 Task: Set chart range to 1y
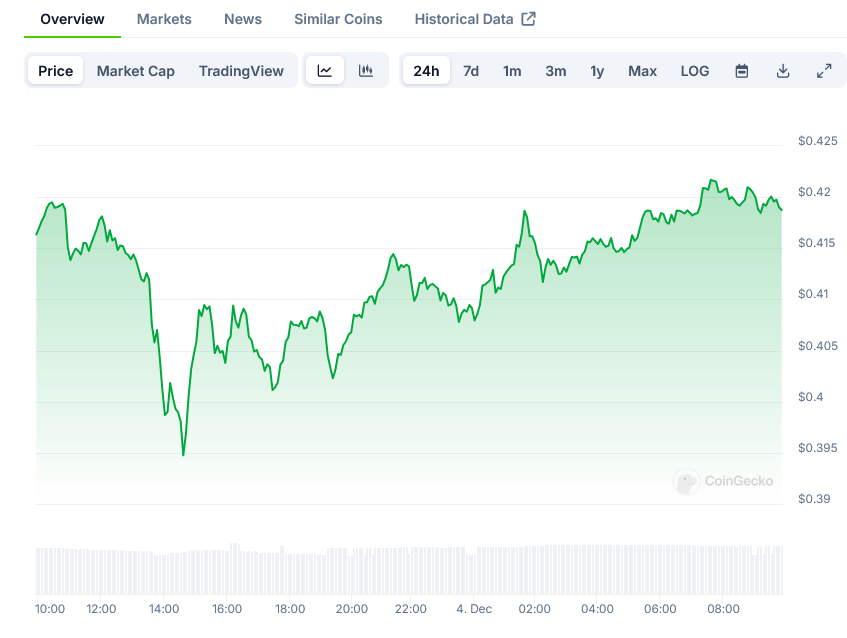pos(597,71)
